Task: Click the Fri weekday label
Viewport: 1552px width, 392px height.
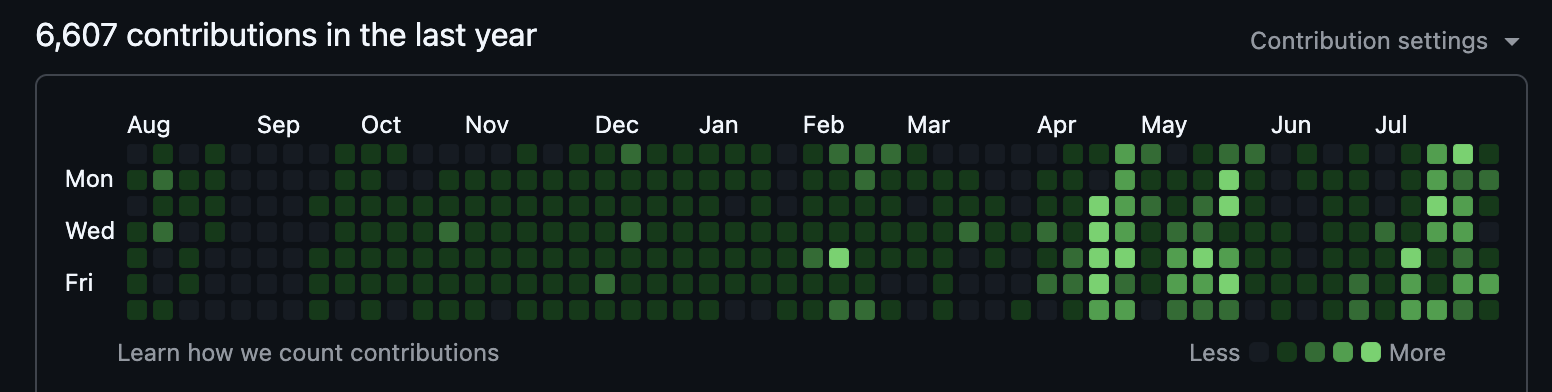Action: tap(79, 283)
